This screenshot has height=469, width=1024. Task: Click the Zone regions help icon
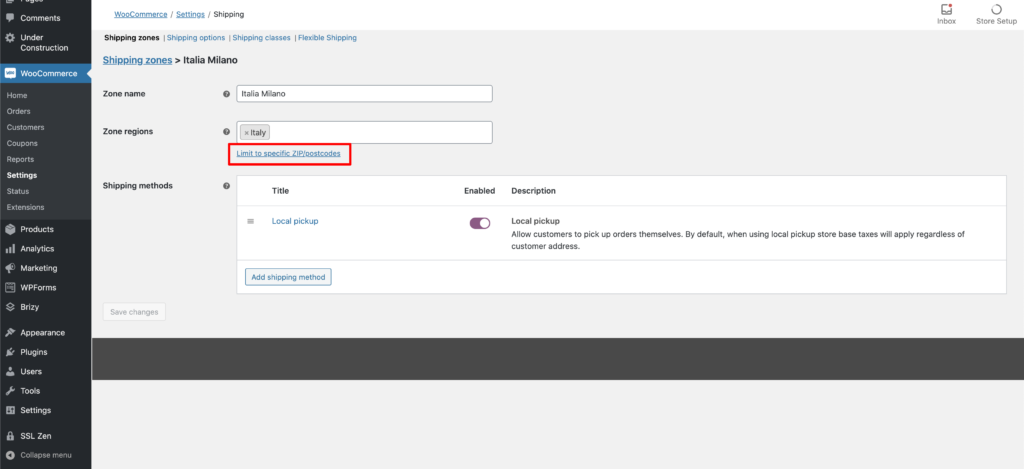(227, 131)
